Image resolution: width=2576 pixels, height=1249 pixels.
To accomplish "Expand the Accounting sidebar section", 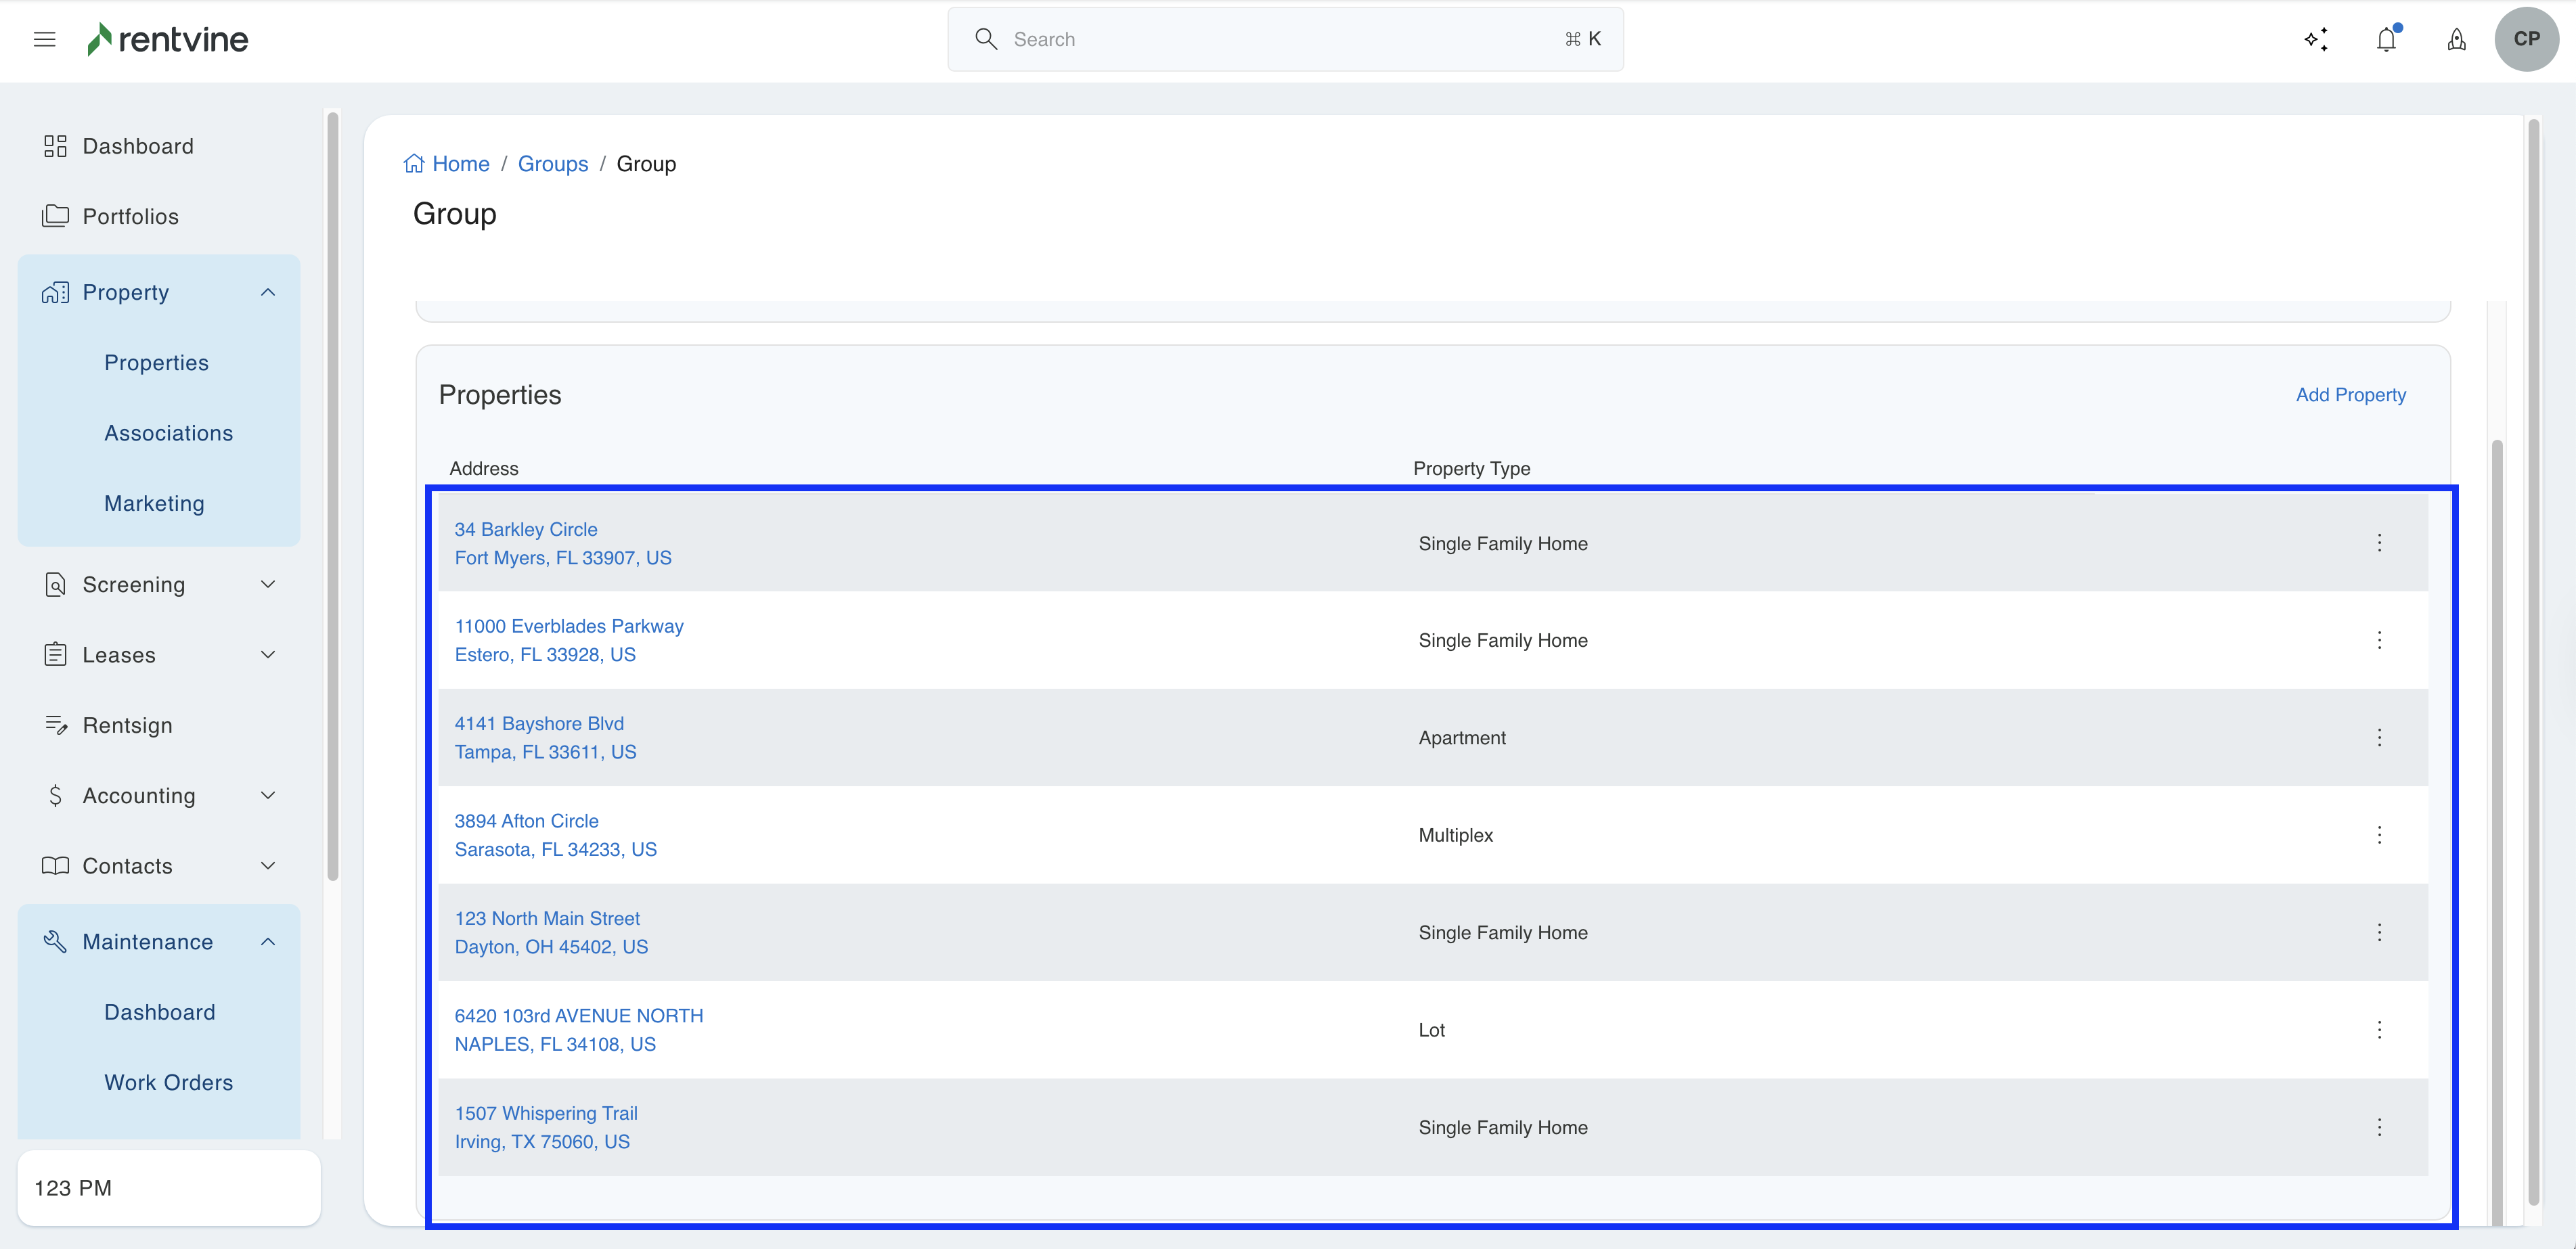I will pyautogui.click(x=268, y=796).
